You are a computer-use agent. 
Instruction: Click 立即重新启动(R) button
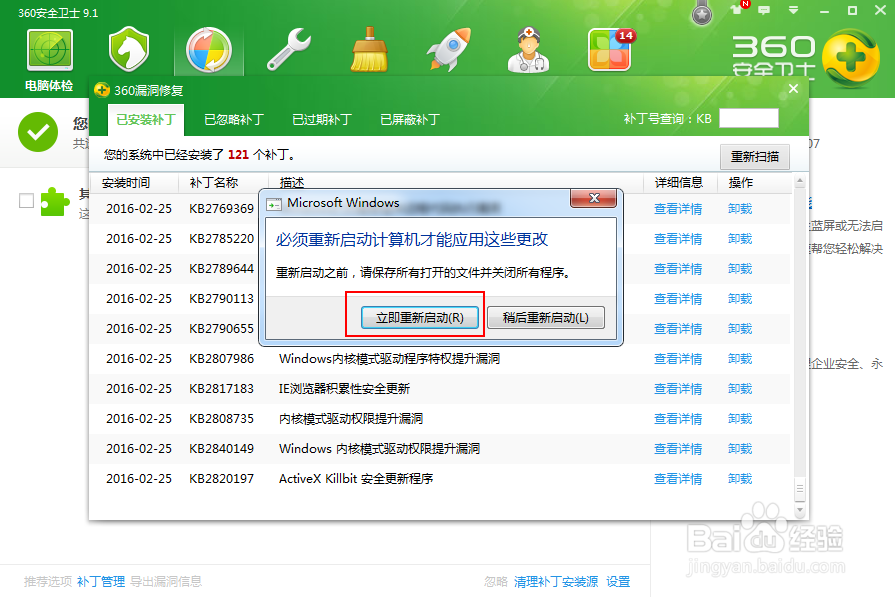coord(420,317)
